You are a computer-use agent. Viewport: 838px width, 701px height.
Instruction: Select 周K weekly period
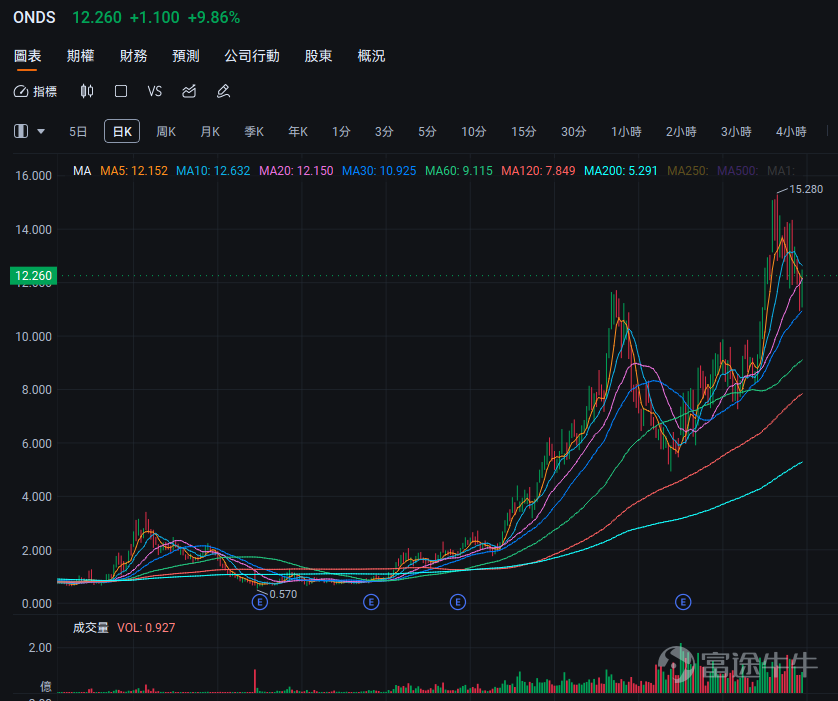click(x=166, y=131)
